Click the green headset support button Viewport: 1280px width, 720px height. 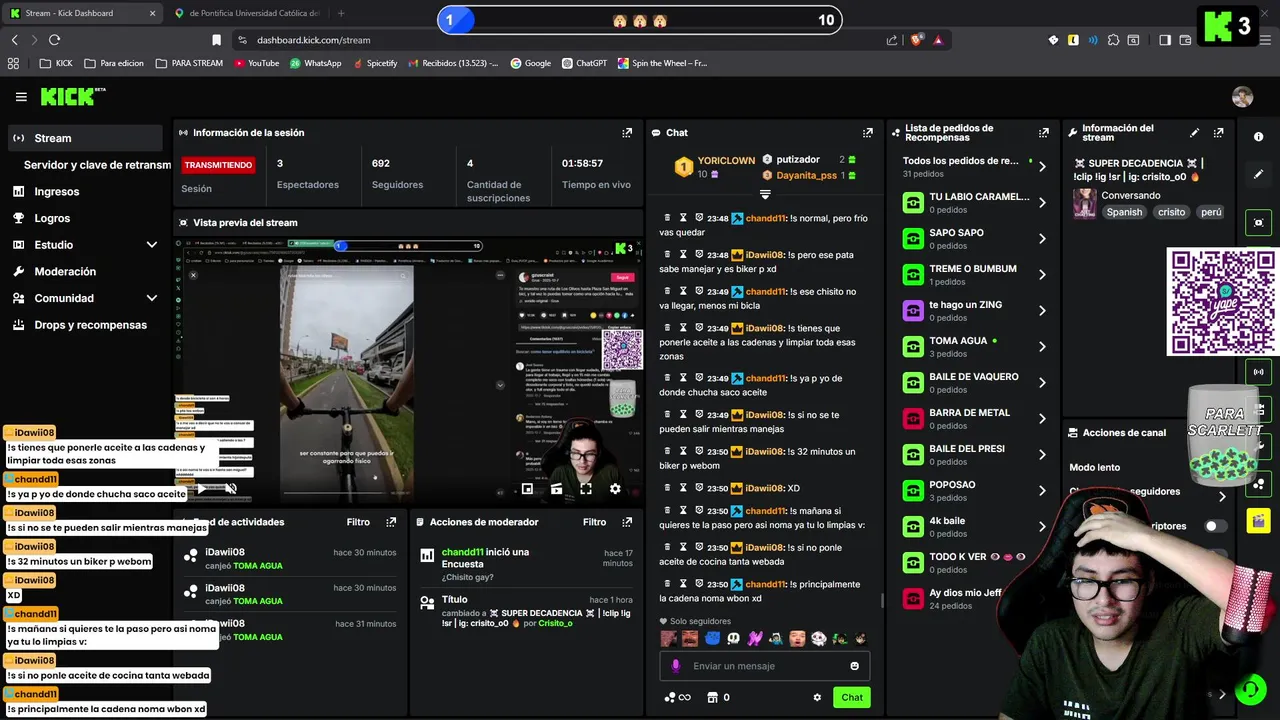[1250, 690]
